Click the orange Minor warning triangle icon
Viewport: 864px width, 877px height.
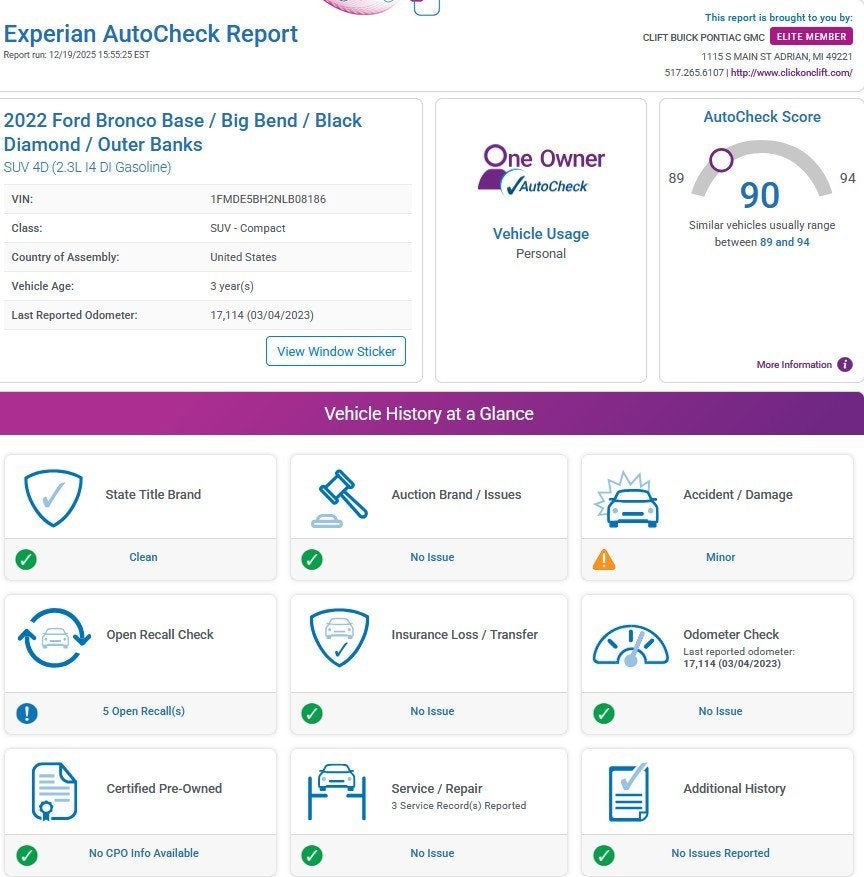(604, 559)
